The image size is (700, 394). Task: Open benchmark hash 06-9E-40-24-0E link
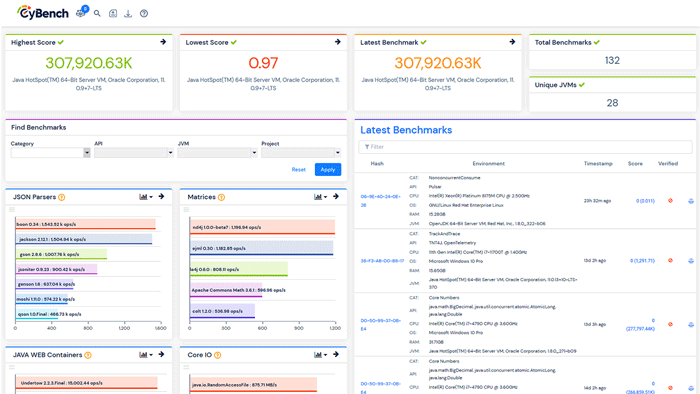(380, 201)
